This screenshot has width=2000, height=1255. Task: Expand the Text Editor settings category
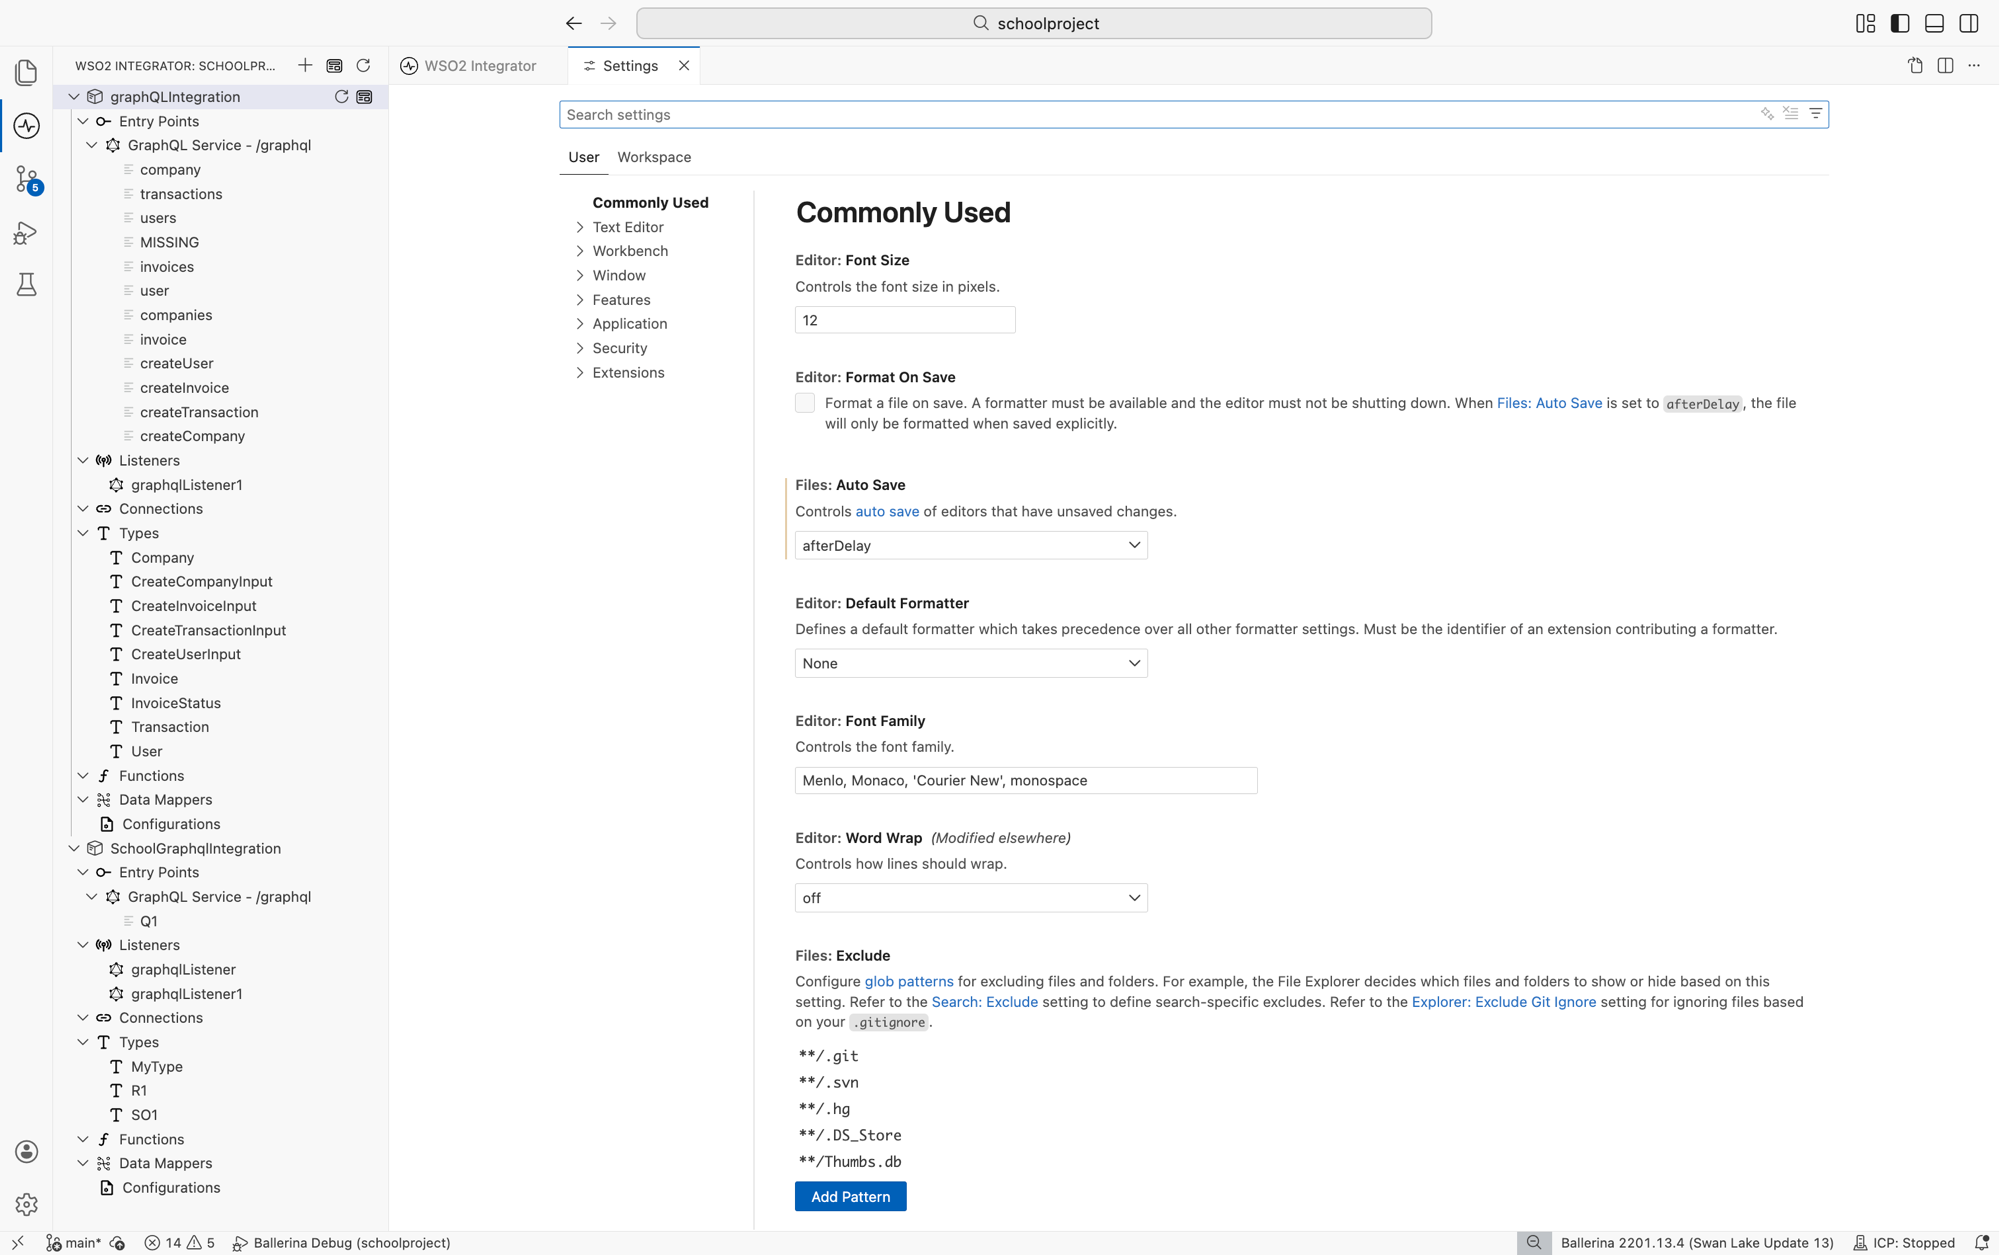click(580, 227)
